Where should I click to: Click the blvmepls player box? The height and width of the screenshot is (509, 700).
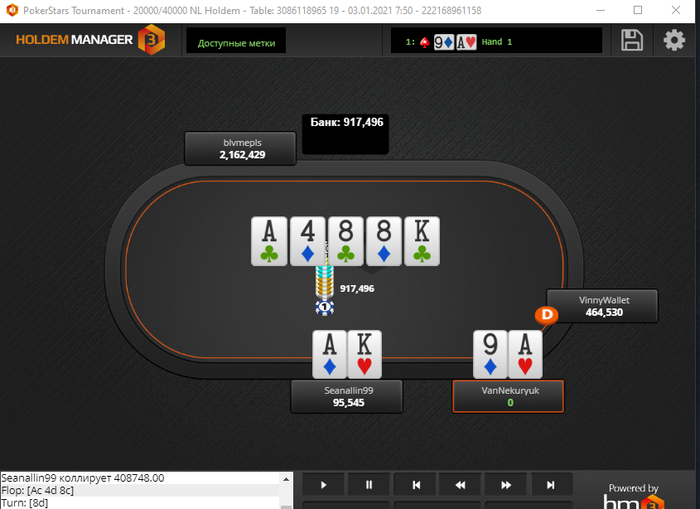(x=241, y=149)
